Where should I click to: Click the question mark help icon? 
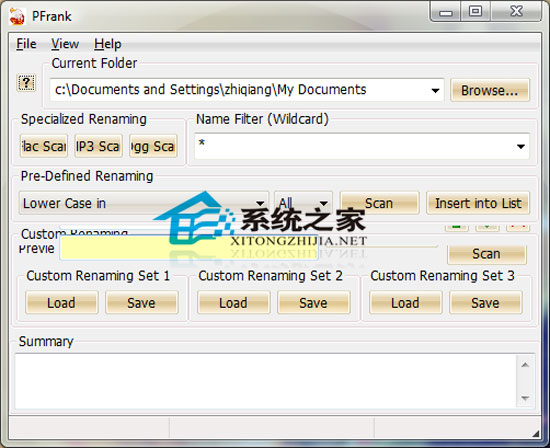point(26,83)
